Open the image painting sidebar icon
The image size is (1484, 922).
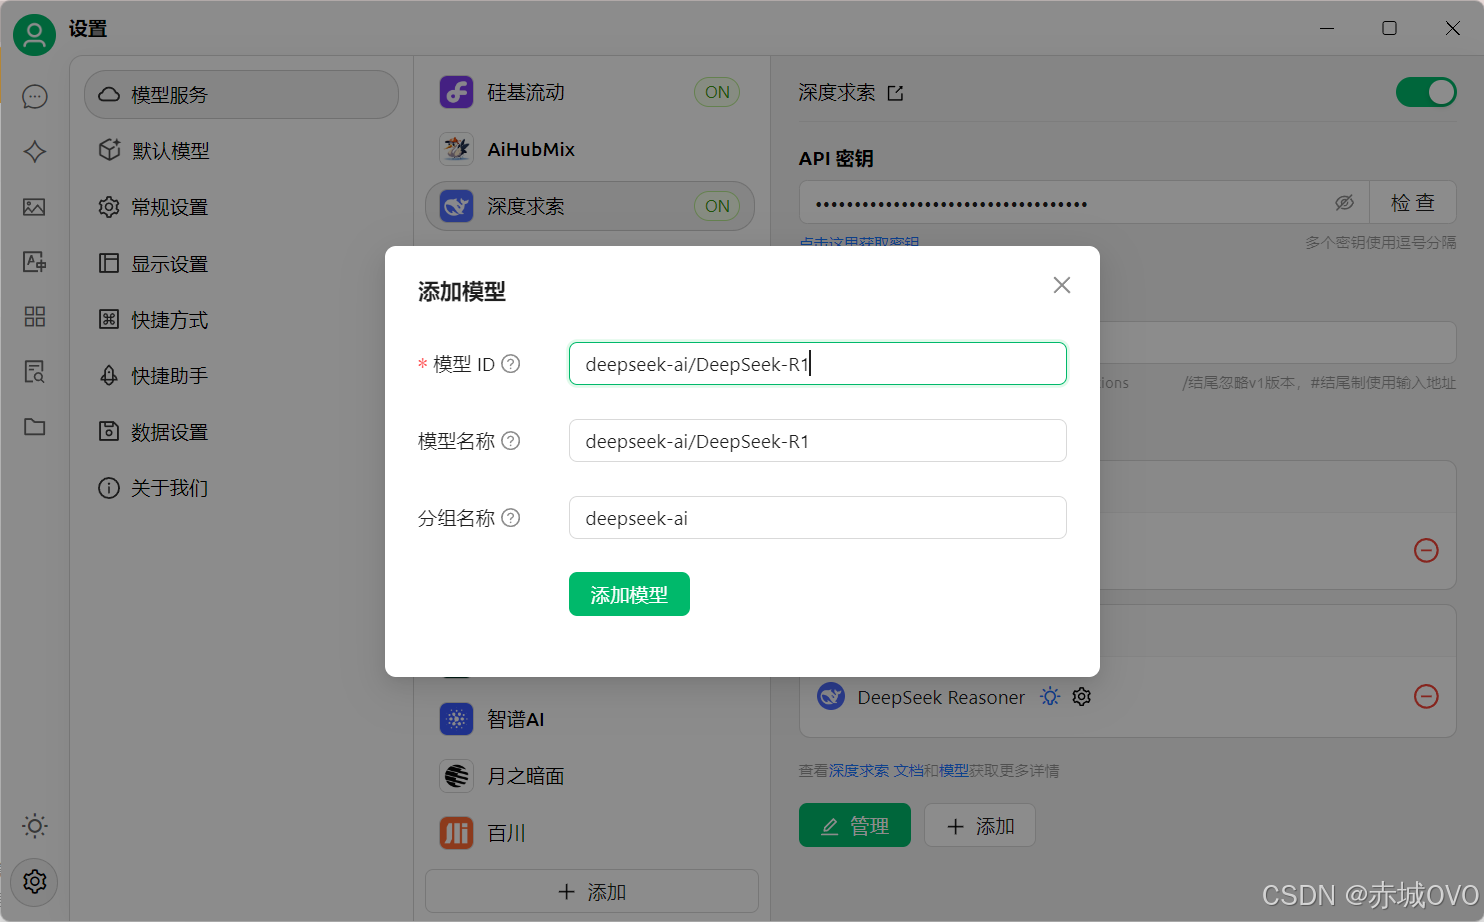[35, 207]
